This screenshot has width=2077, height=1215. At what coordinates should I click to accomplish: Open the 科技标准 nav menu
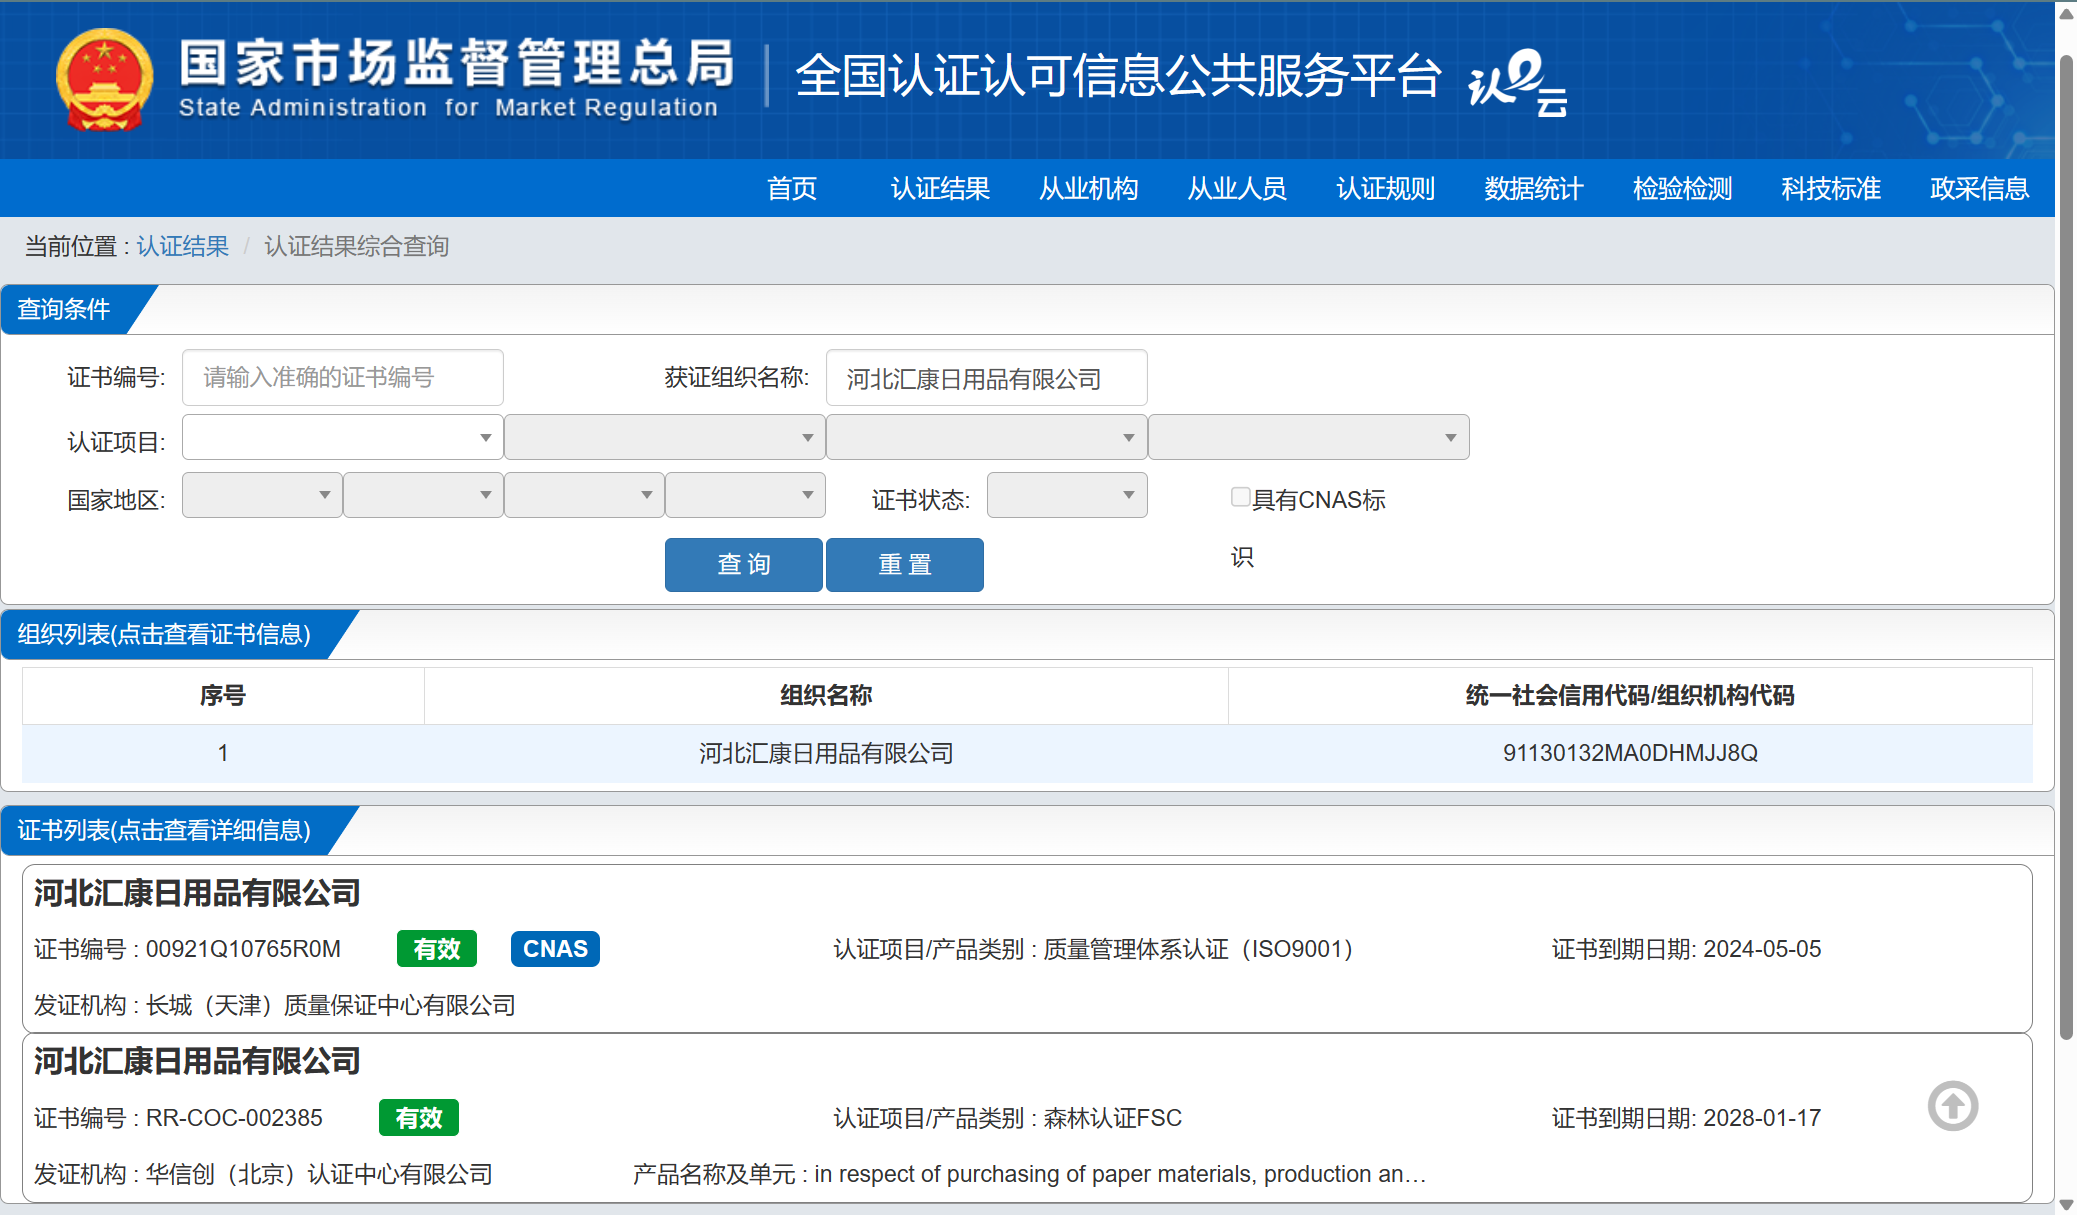(x=1831, y=188)
